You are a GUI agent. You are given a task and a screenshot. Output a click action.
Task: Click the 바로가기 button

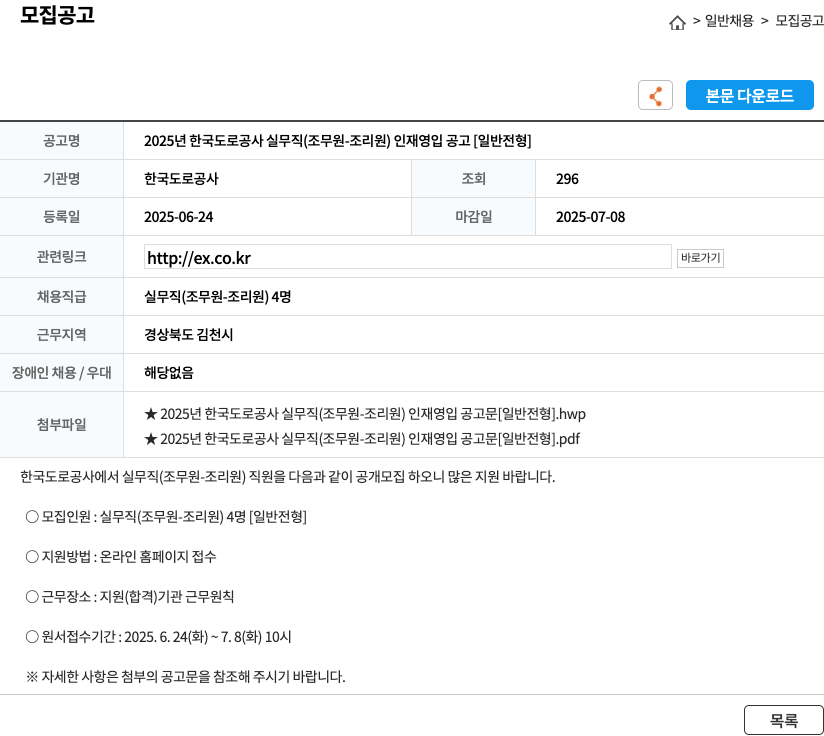(x=700, y=258)
